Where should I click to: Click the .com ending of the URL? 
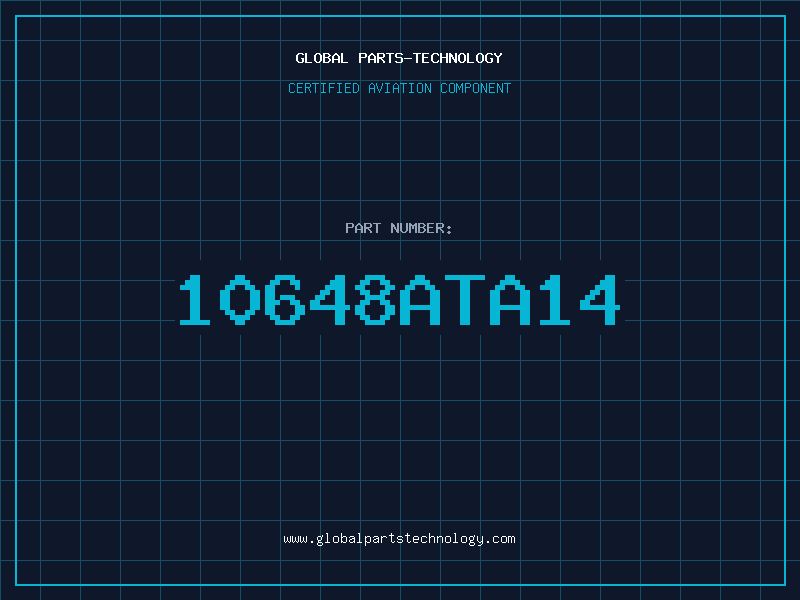tap(500, 539)
